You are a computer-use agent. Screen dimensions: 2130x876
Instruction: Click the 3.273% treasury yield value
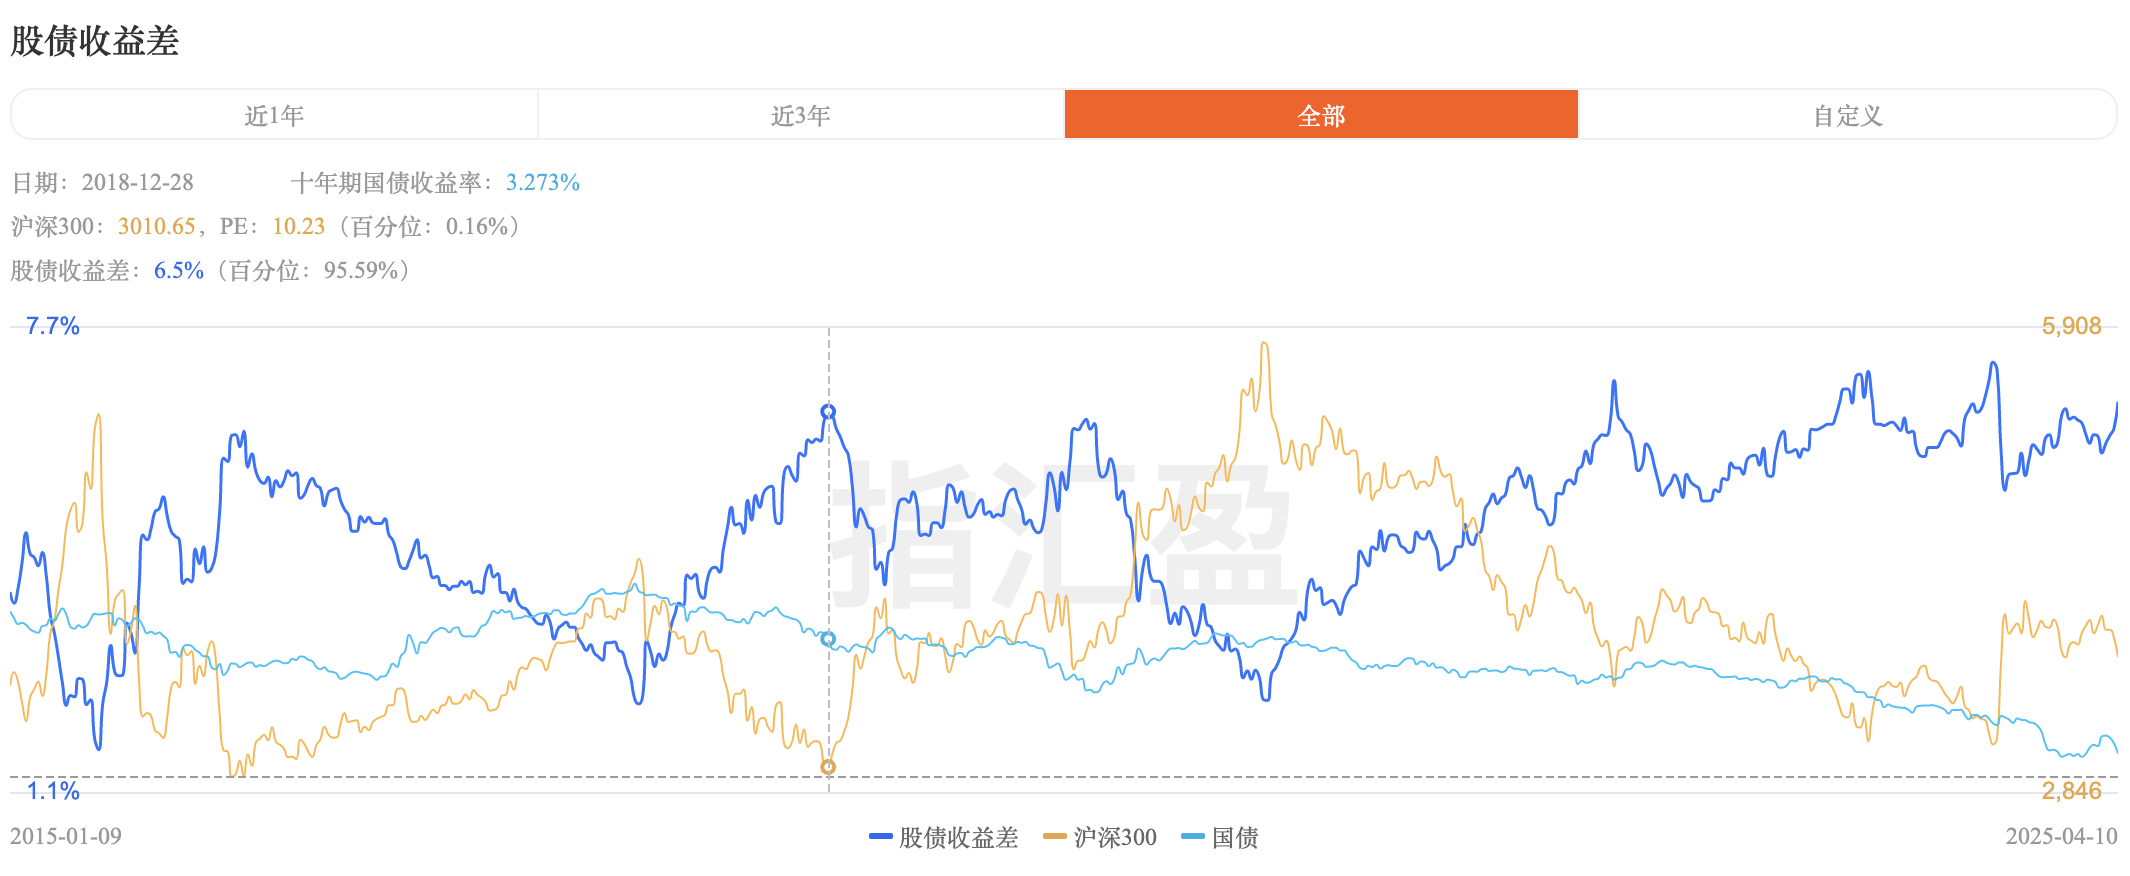[543, 182]
